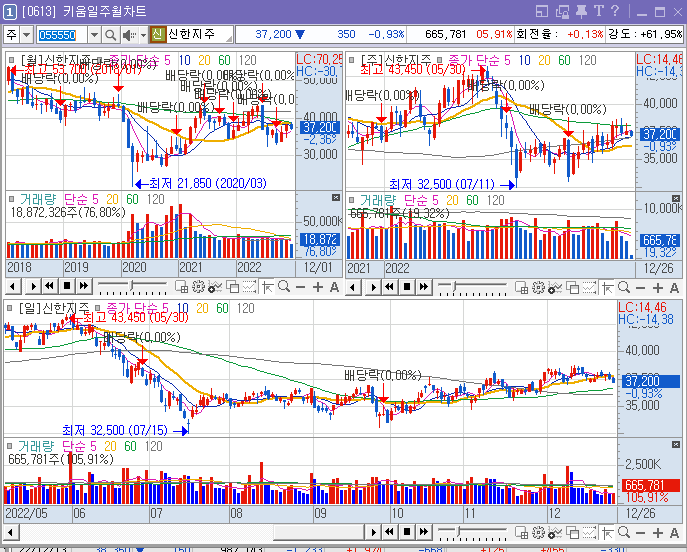Stop the weekly chart playback
This screenshot has height=552, width=687.
pos(407,287)
